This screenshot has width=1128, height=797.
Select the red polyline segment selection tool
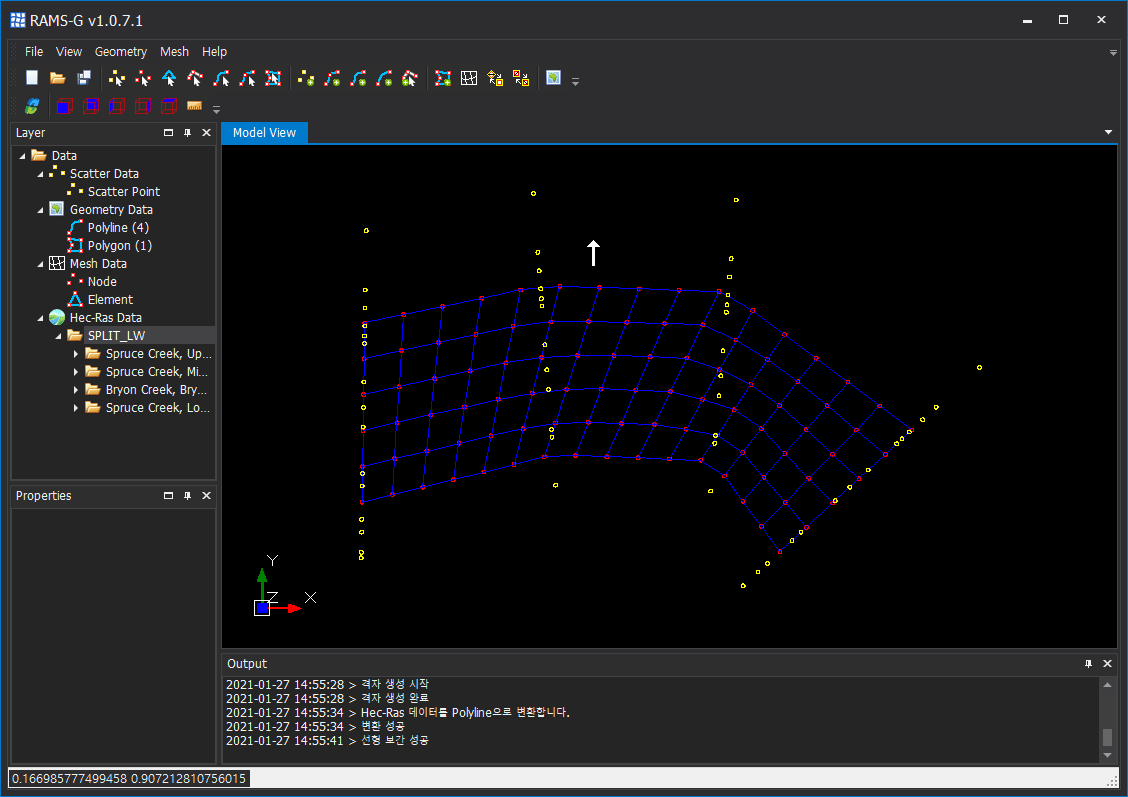click(x=247, y=78)
